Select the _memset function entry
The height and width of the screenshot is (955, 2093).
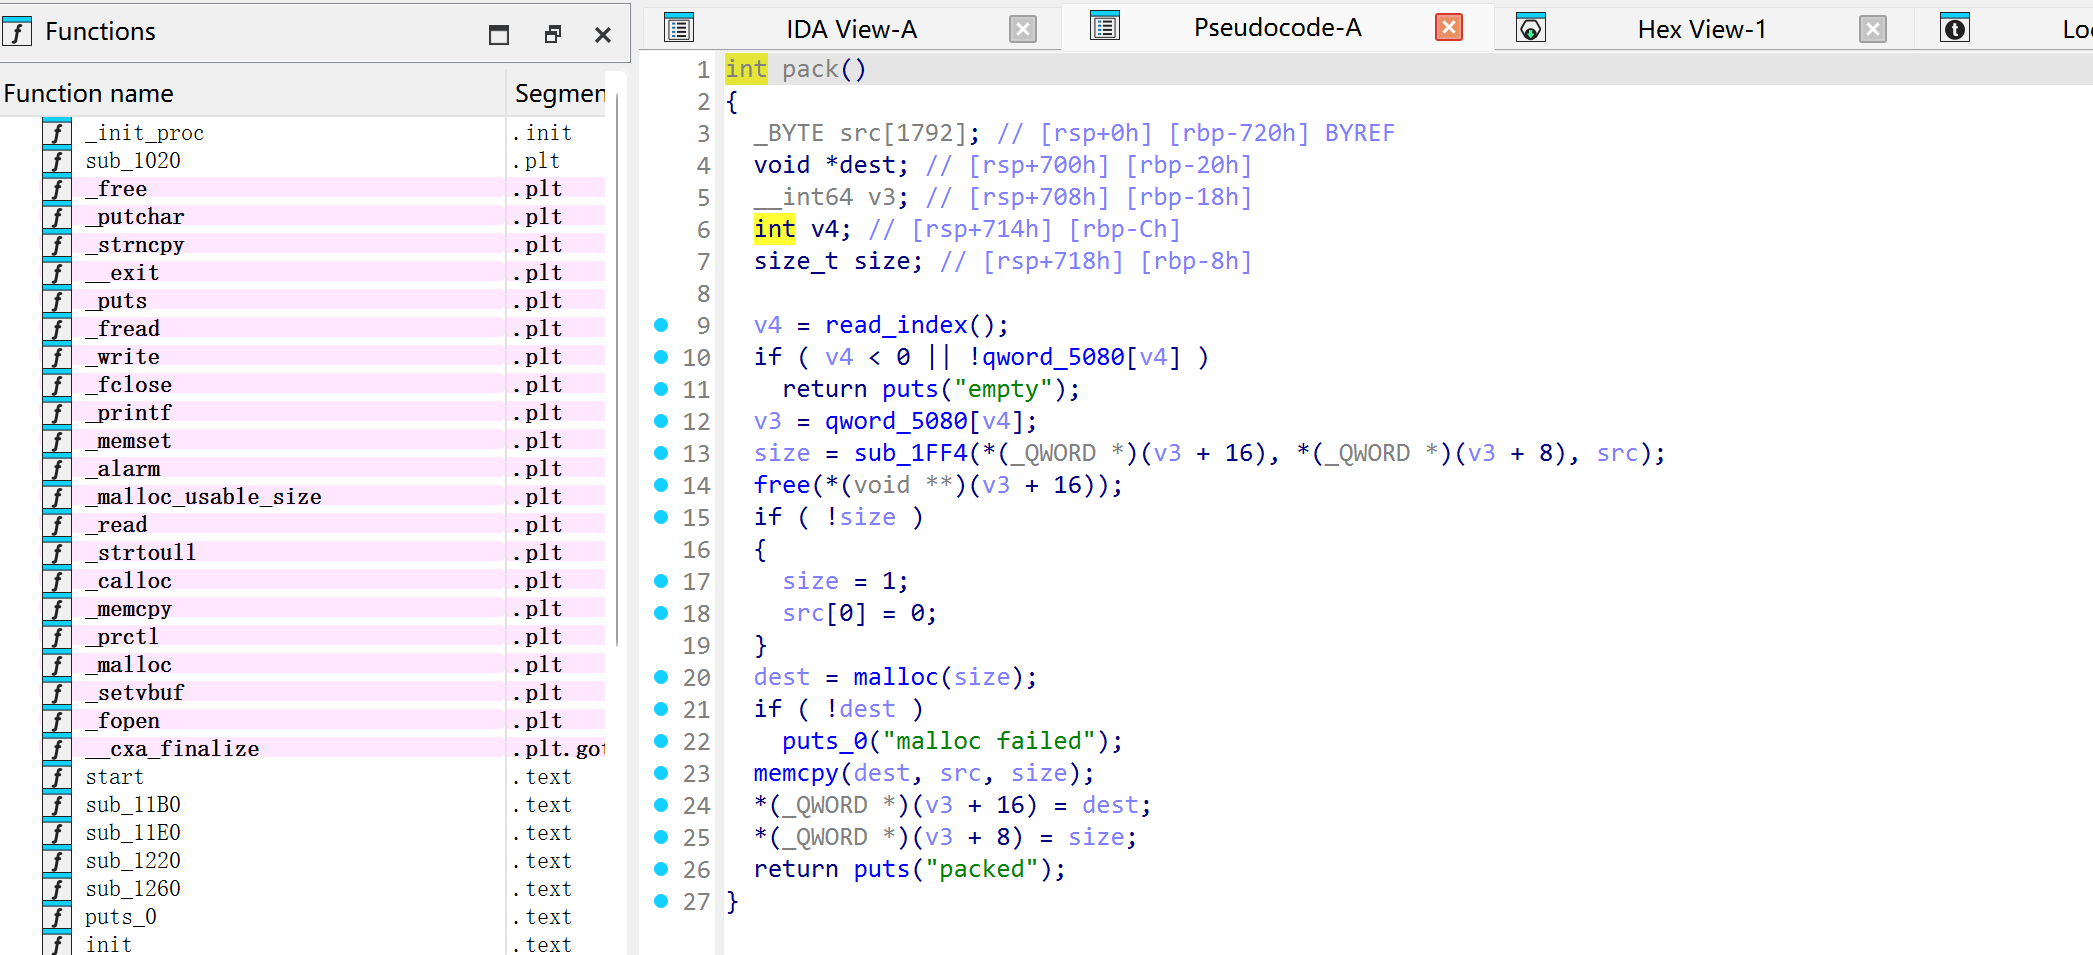tap(303, 440)
